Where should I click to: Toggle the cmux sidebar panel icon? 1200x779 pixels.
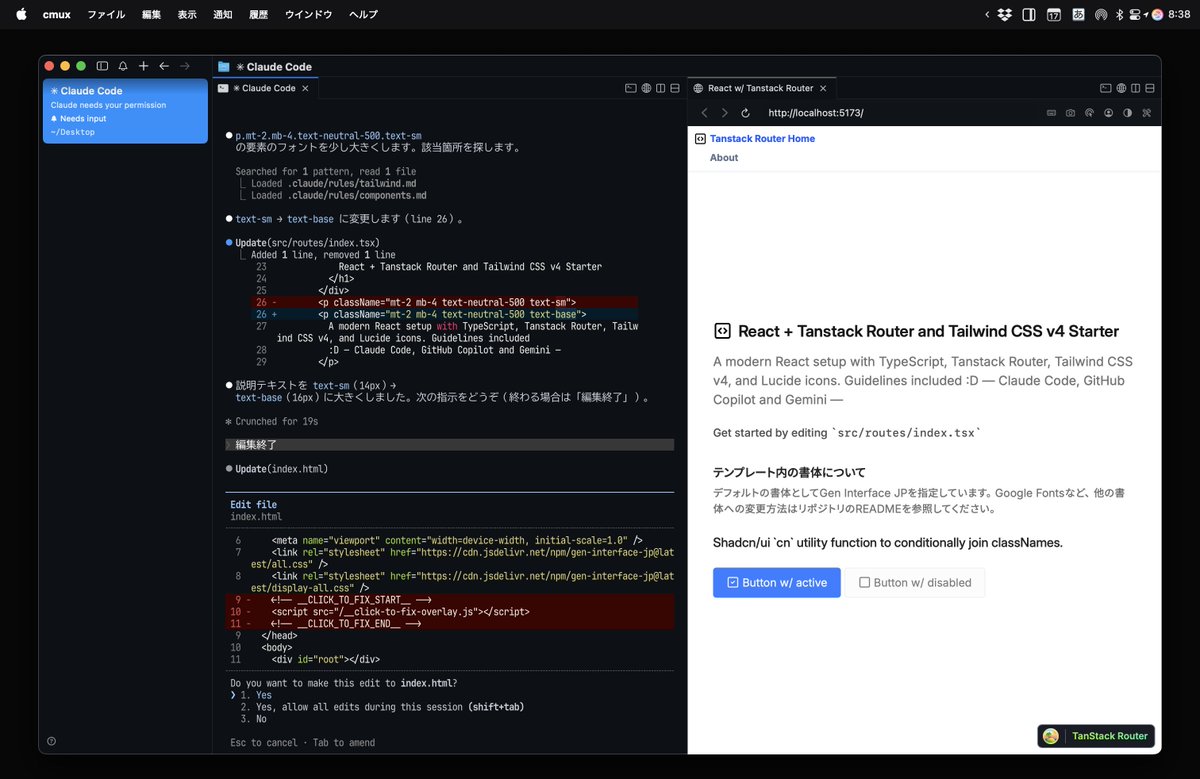(x=102, y=66)
